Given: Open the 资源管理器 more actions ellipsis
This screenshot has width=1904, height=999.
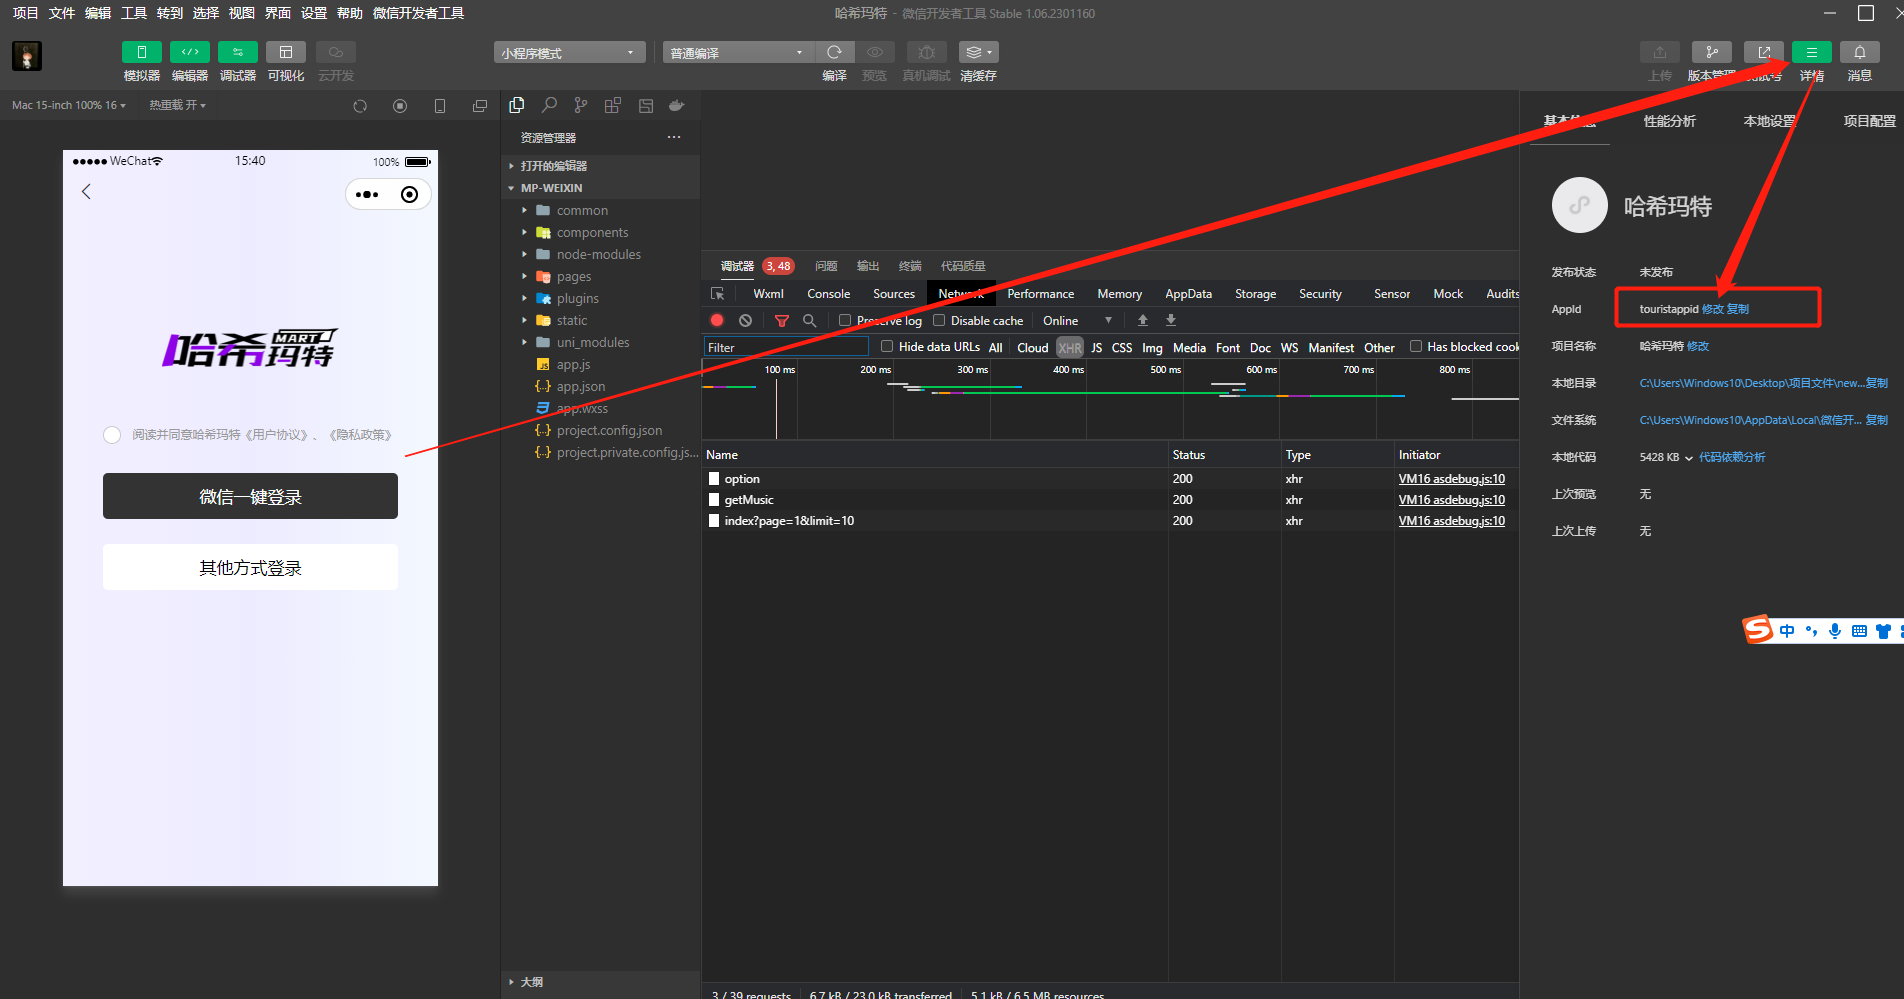Looking at the screenshot, I should pyautogui.click(x=674, y=137).
